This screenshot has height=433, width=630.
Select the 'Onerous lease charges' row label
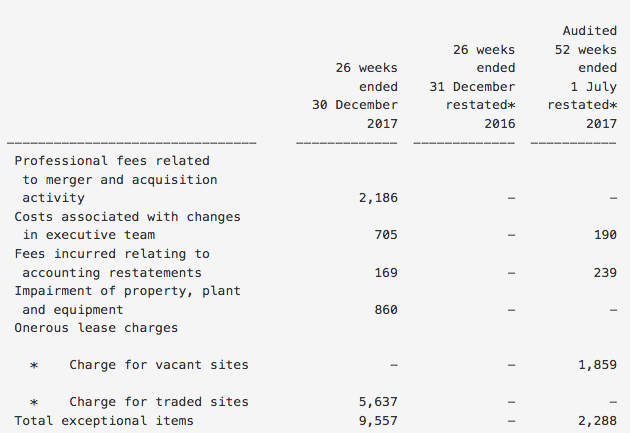pos(96,328)
